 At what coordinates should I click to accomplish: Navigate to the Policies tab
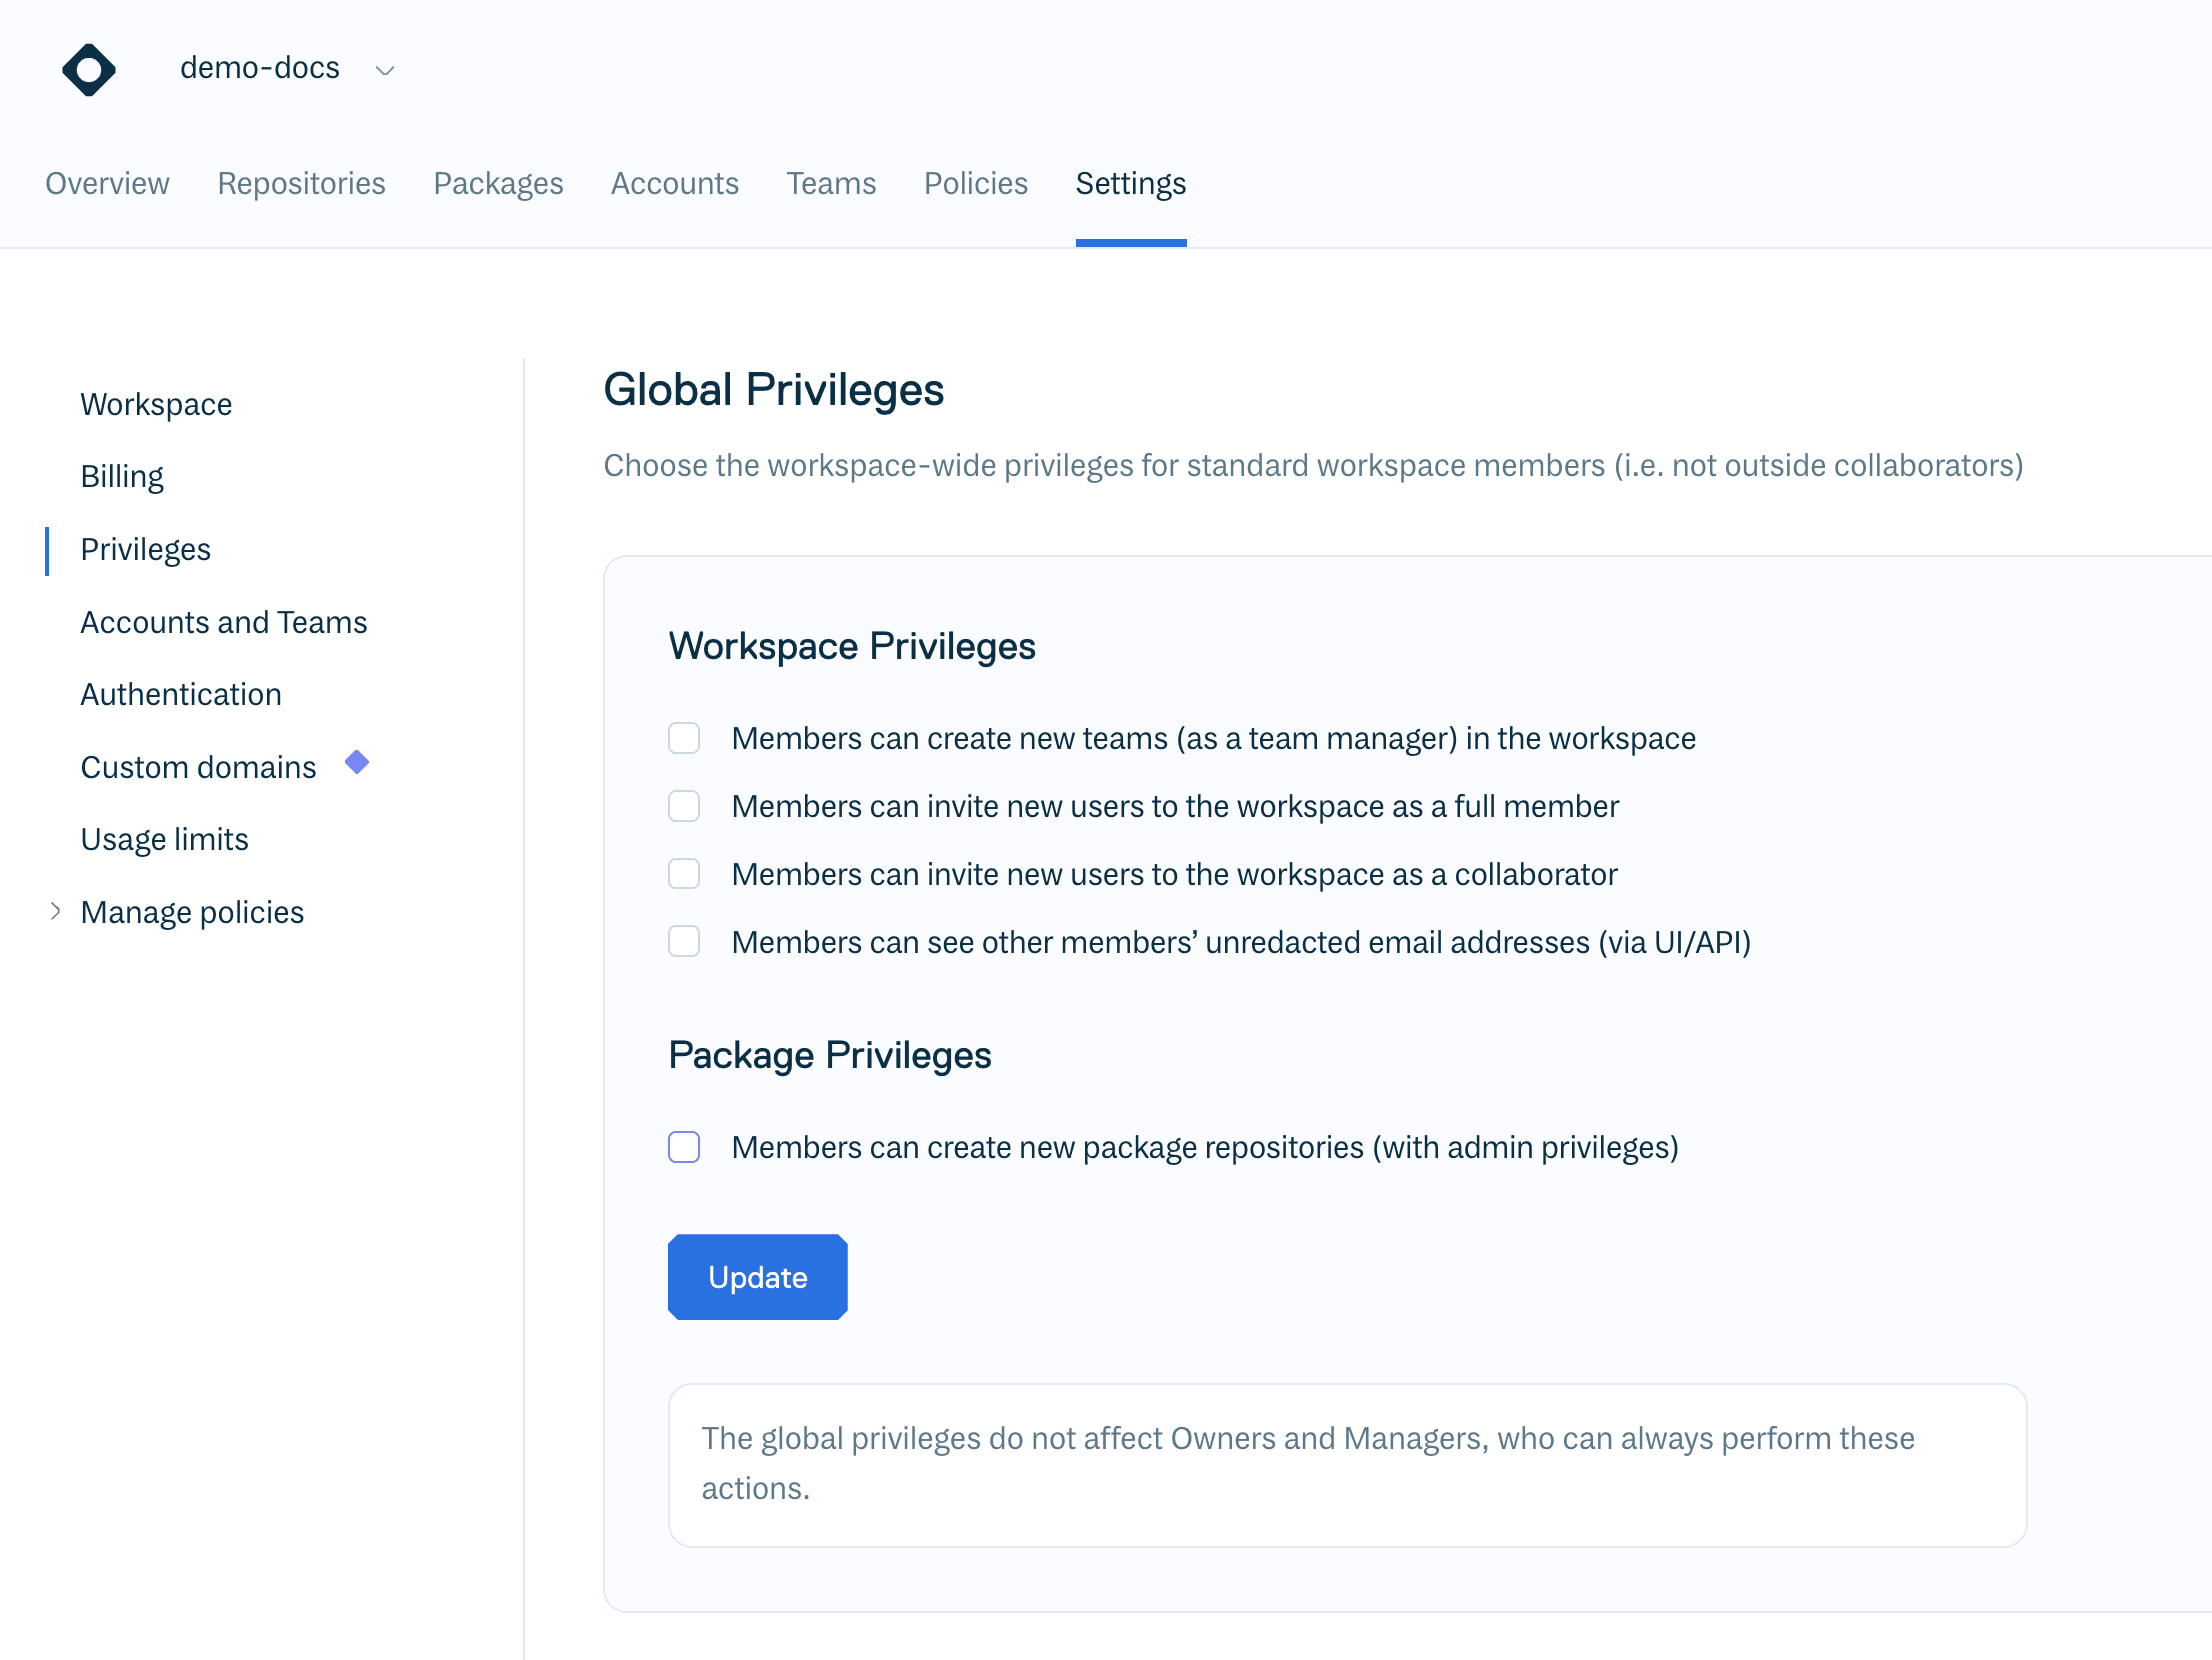point(975,184)
